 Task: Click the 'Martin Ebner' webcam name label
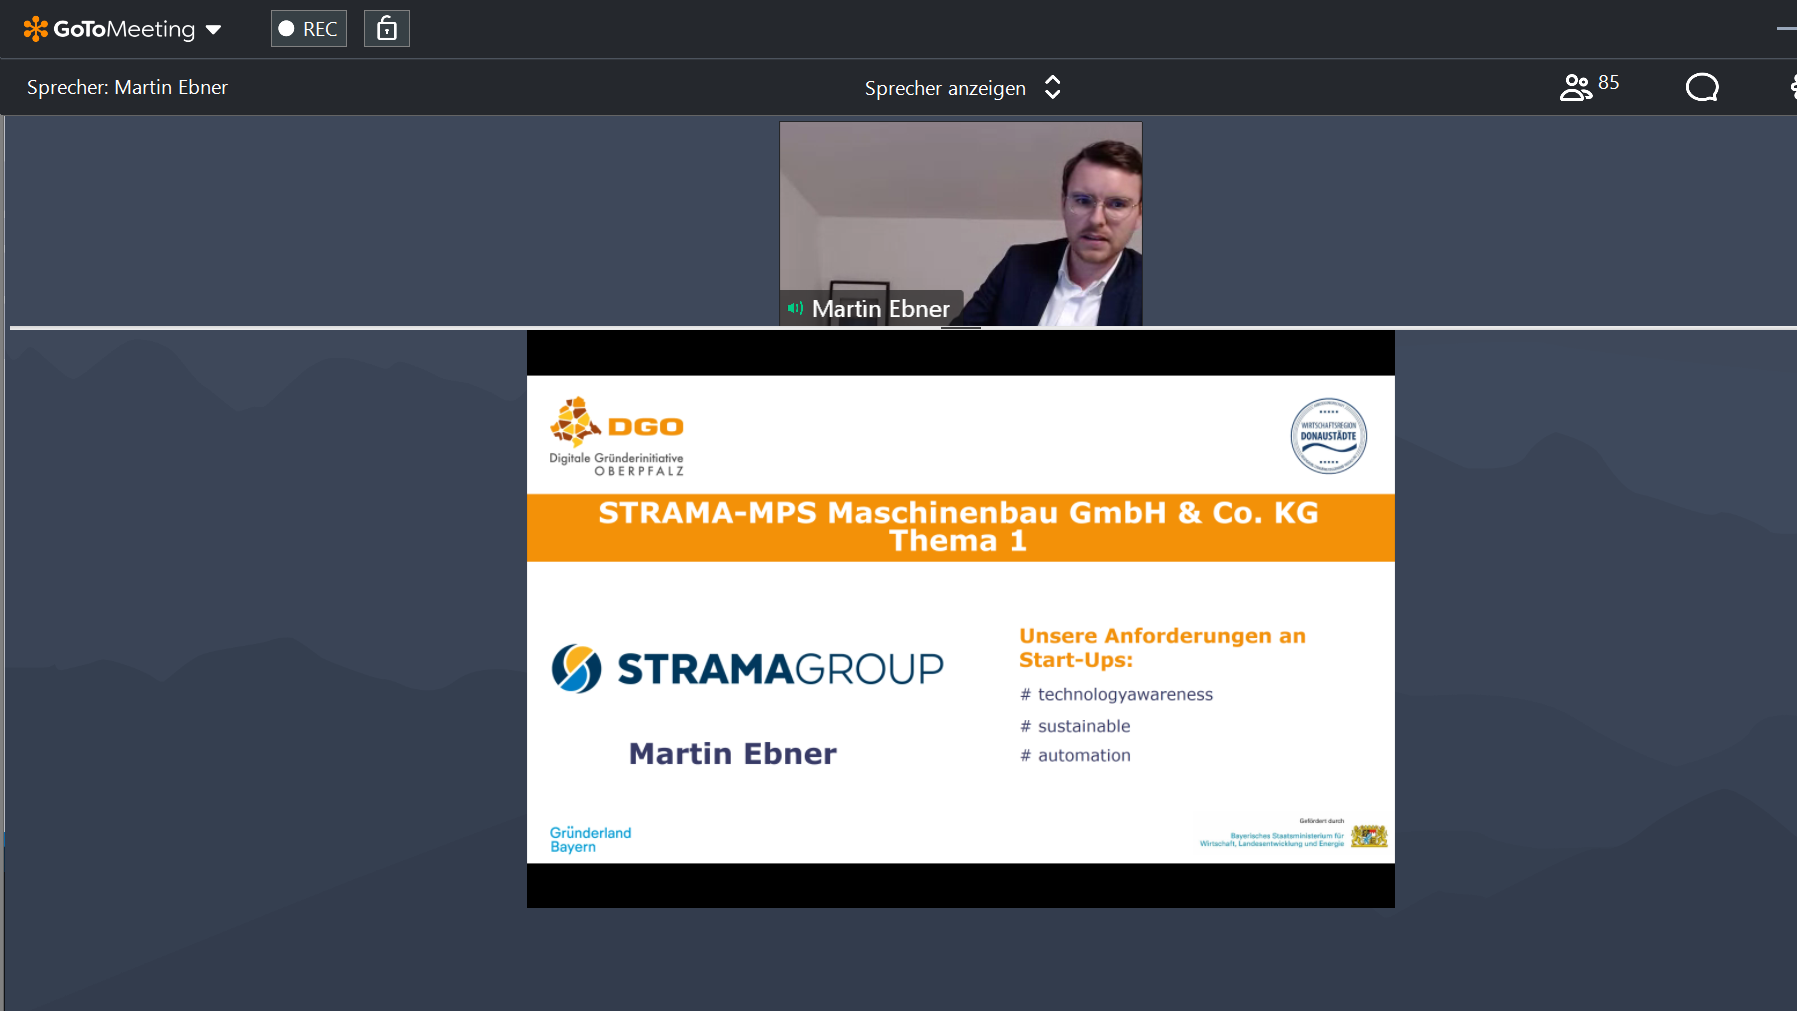click(880, 309)
